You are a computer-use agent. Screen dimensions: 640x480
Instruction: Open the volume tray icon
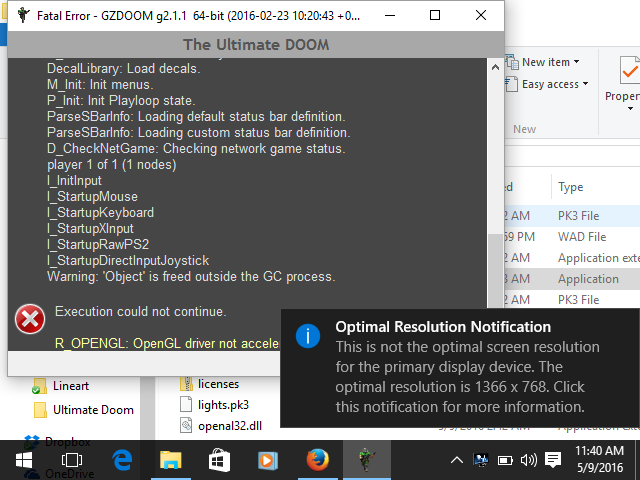click(x=529, y=460)
